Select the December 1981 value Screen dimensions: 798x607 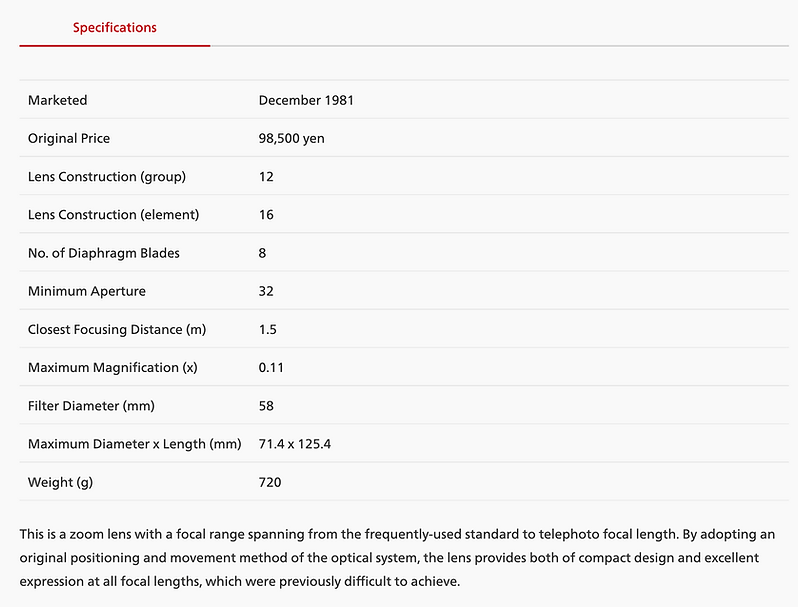(x=306, y=100)
